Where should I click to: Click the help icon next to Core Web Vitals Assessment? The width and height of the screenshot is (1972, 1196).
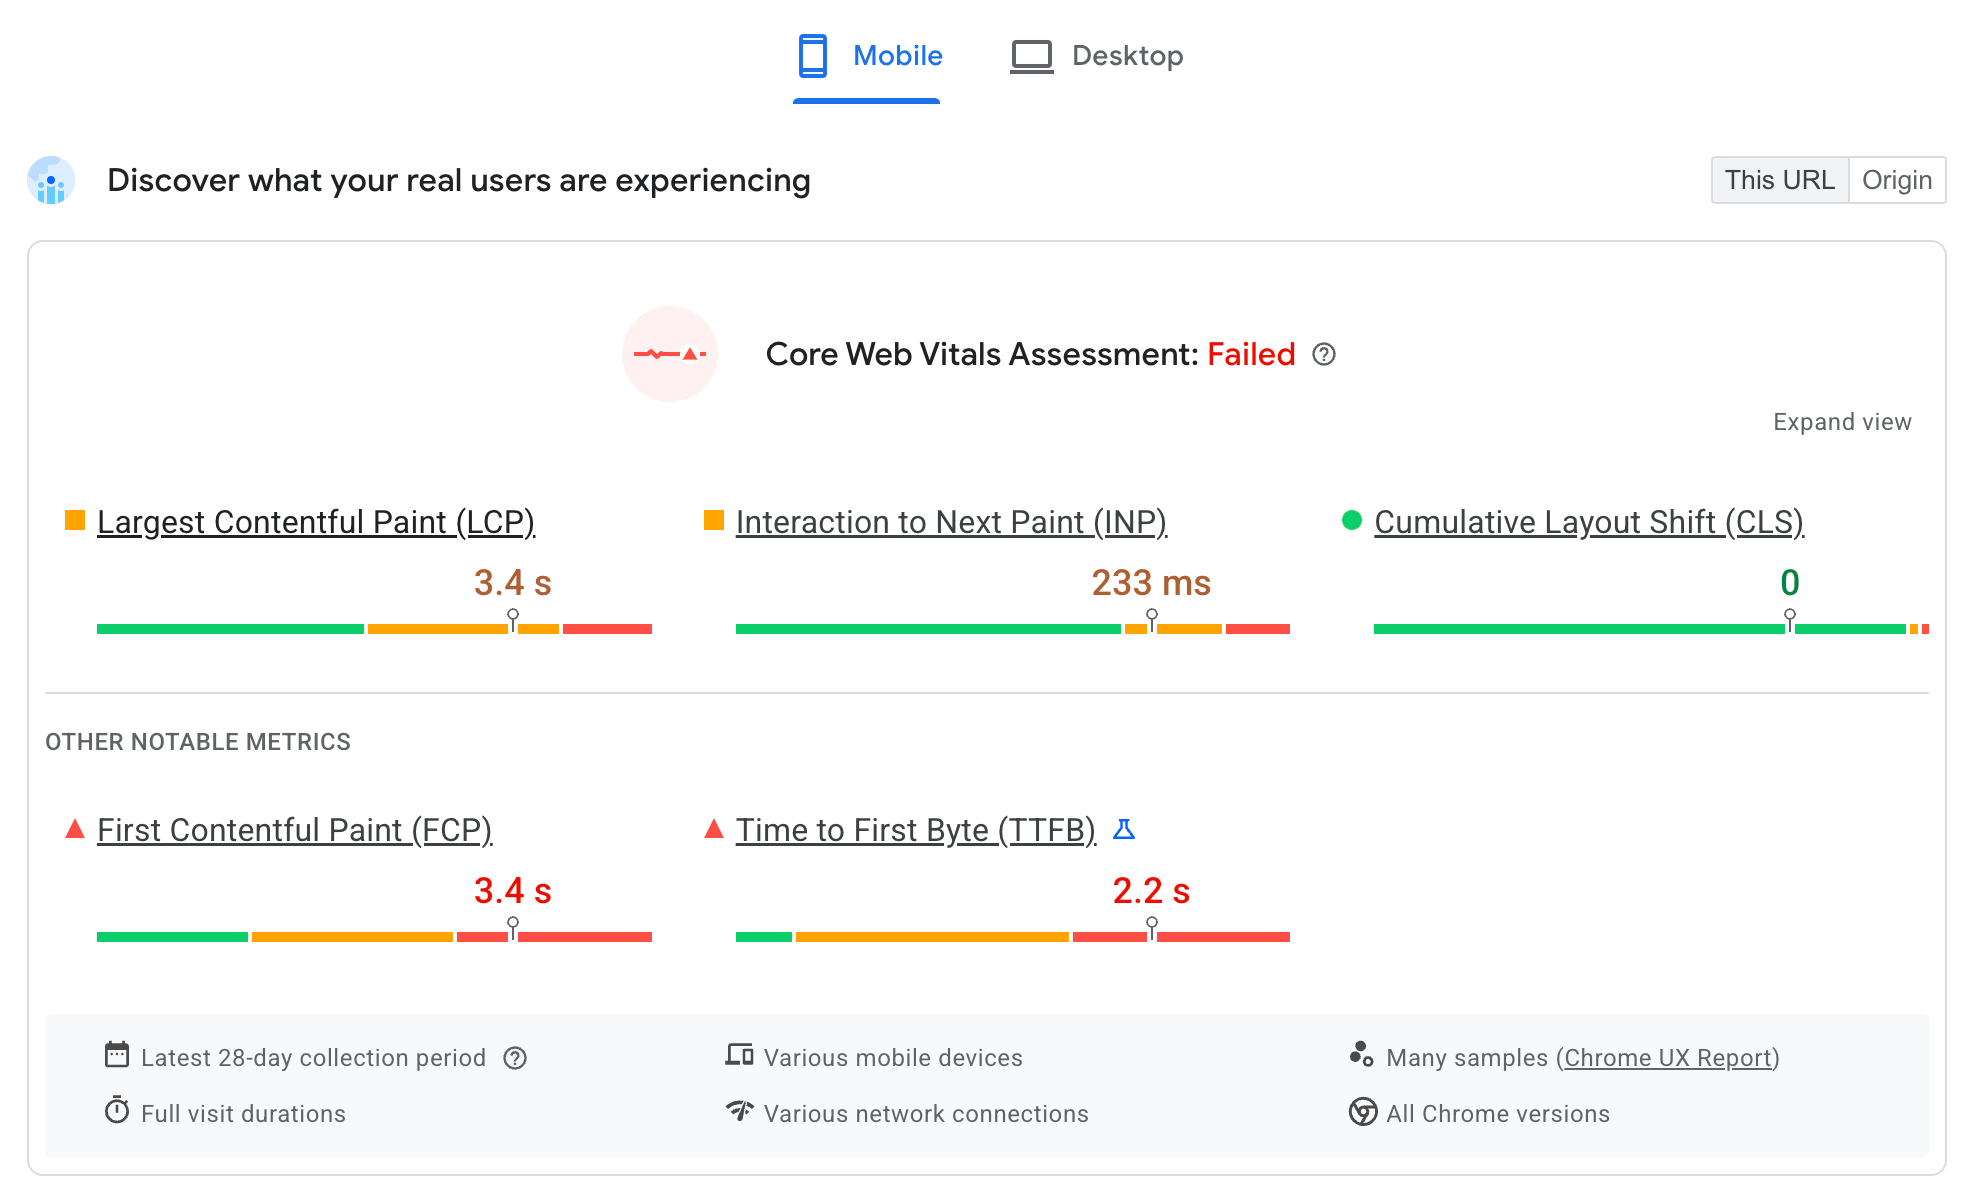pyautogui.click(x=1323, y=356)
